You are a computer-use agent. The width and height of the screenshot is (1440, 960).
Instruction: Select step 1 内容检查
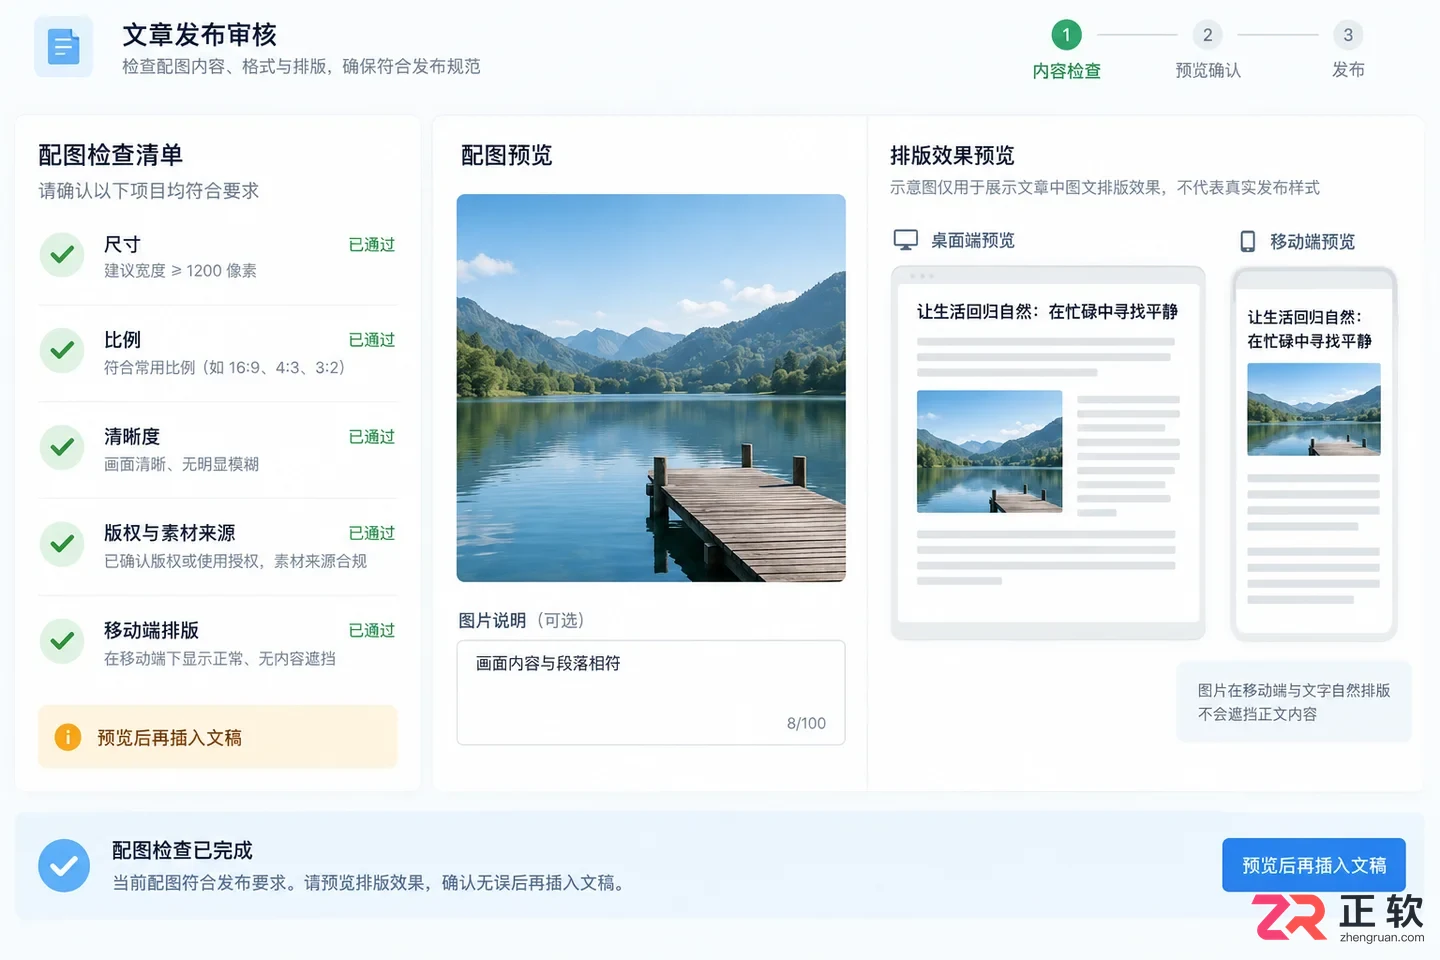coord(1066,50)
